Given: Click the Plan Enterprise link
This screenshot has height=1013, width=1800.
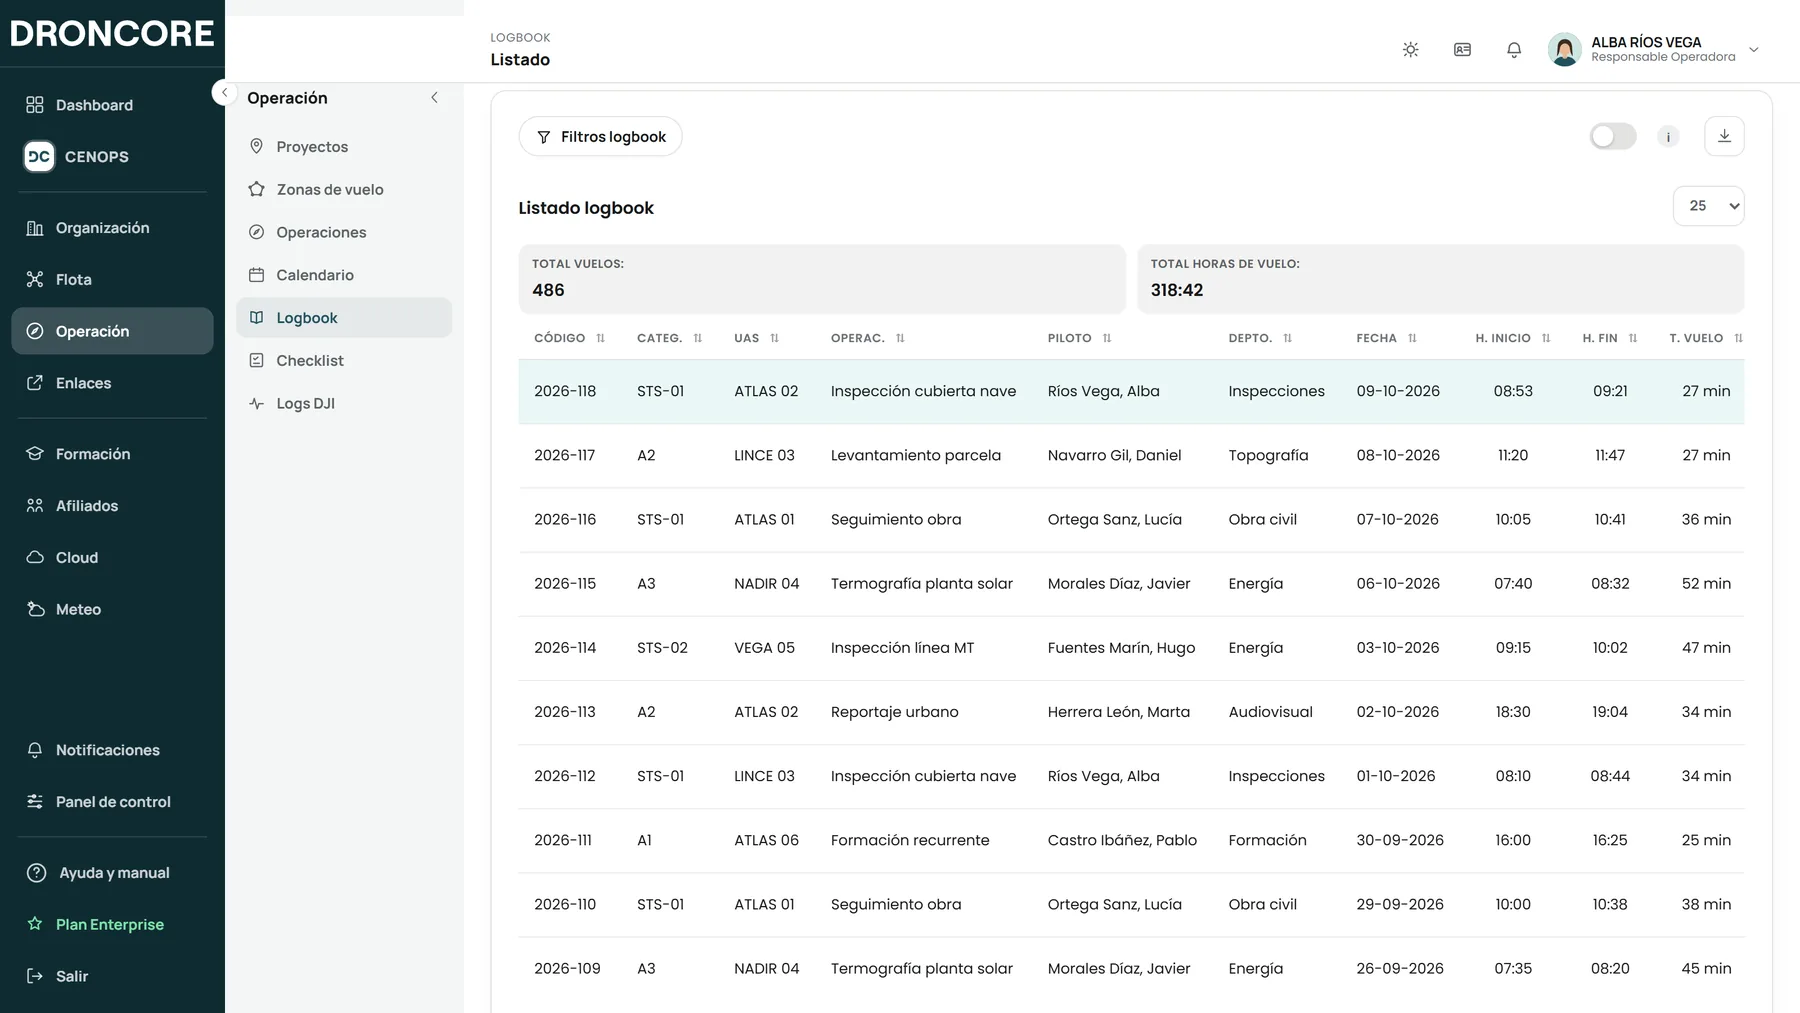Looking at the screenshot, I should 110,924.
